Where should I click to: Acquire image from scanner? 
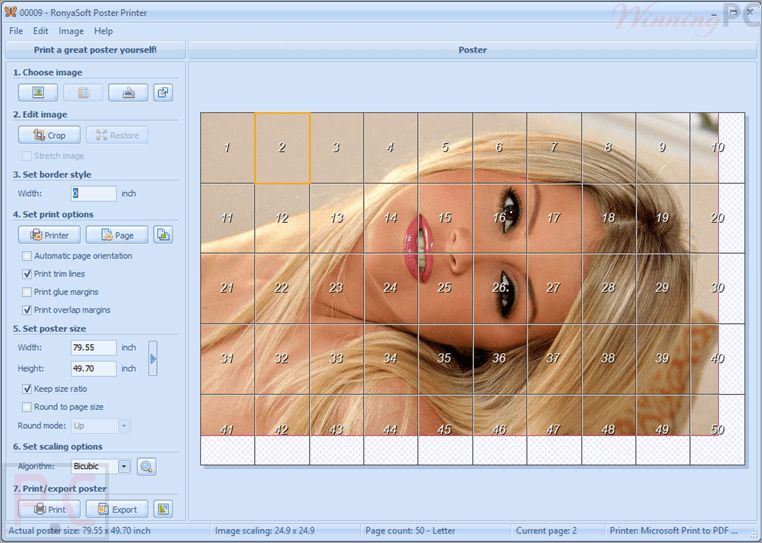(128, 92)
